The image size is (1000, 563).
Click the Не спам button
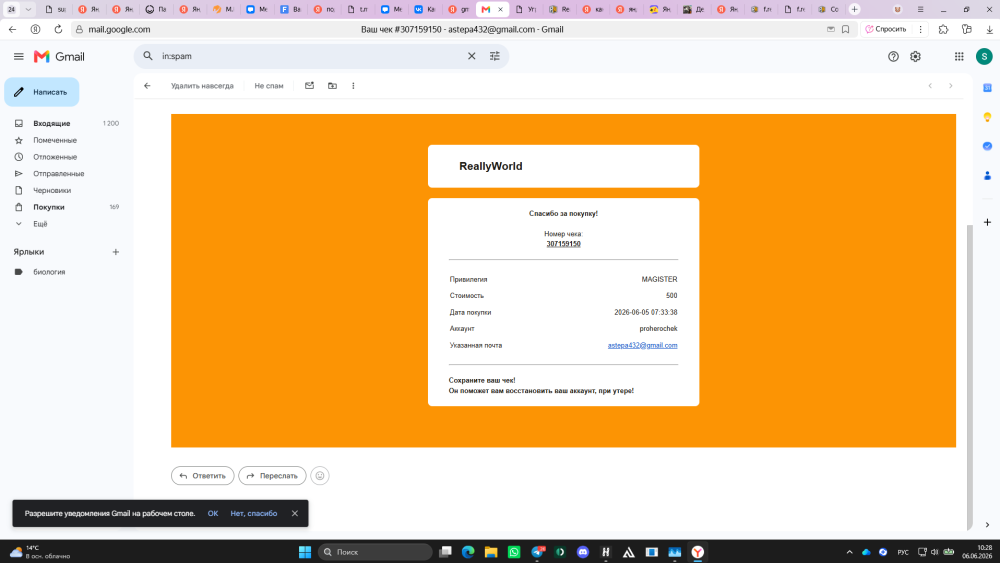[268, 85]
